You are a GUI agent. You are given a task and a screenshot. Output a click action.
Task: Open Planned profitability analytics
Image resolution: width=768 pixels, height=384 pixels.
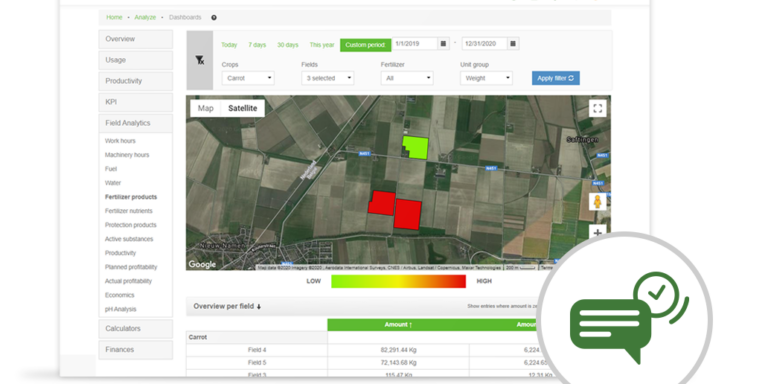coord(131,267)
